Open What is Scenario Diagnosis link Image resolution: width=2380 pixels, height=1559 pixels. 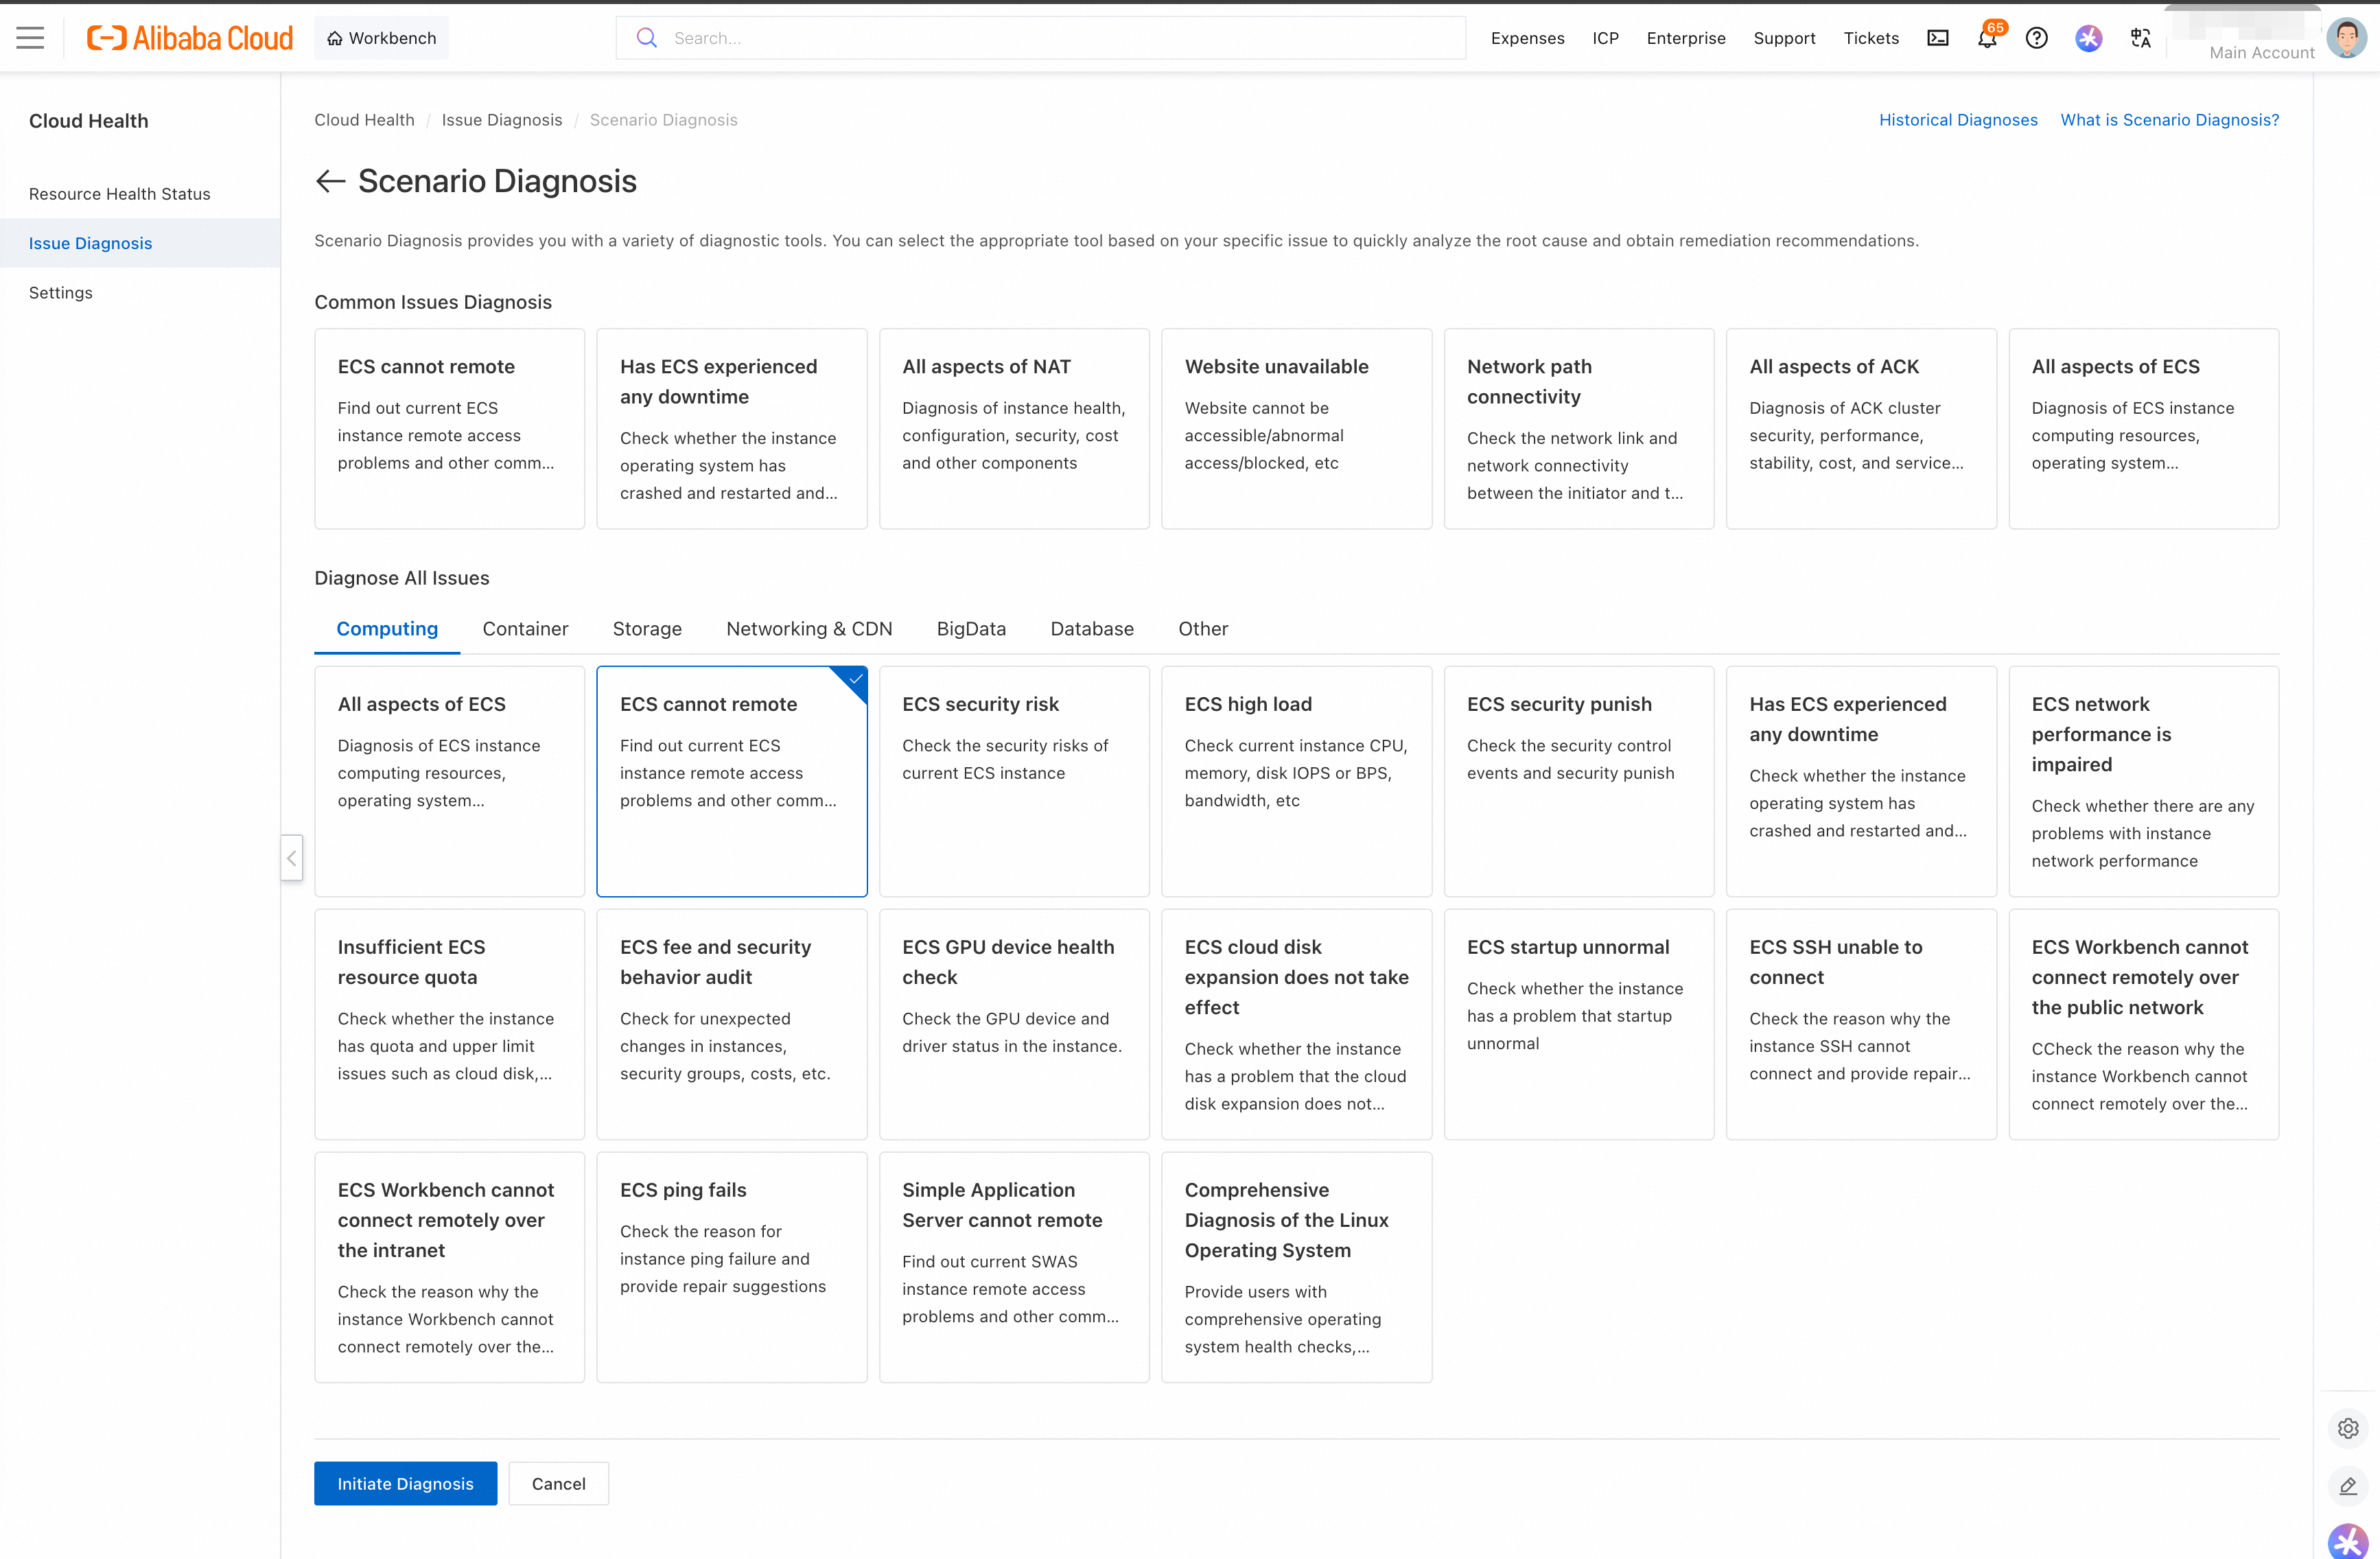point(2170,120)
